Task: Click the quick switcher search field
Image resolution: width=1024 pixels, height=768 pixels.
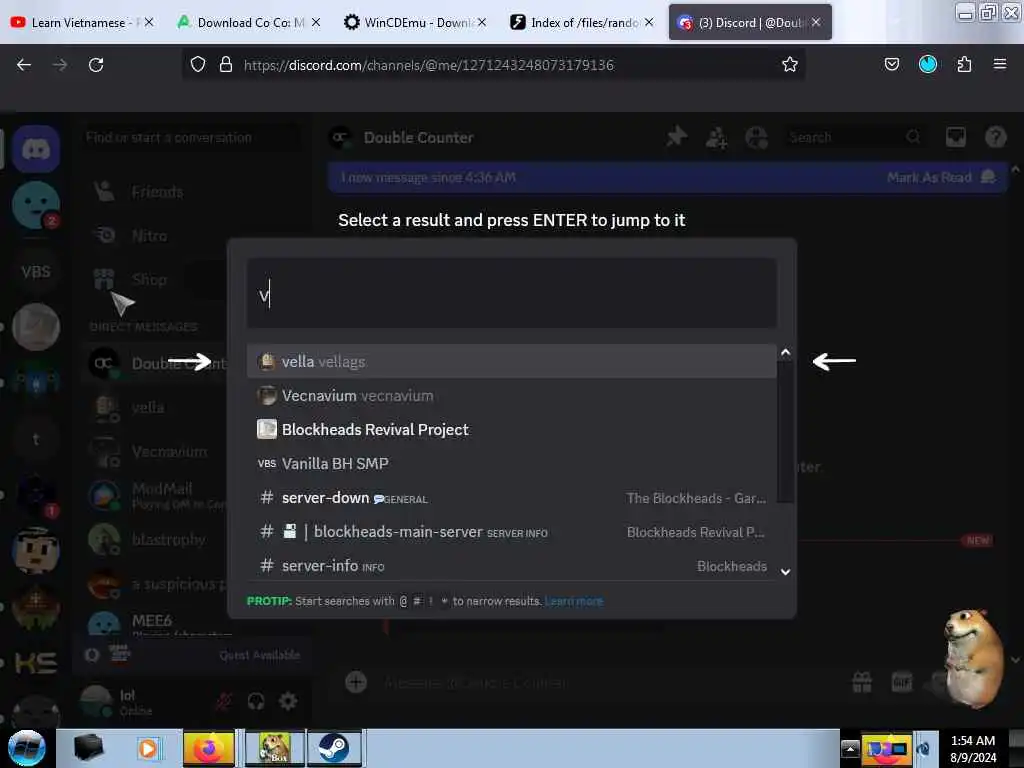Action: pyautogui.click(x=511, y=295)
